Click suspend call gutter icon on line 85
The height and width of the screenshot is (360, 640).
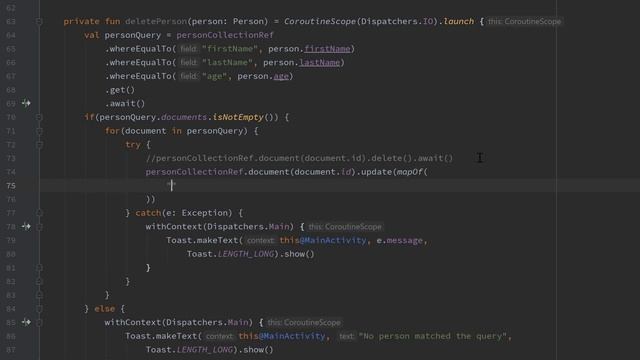[26, 322]
